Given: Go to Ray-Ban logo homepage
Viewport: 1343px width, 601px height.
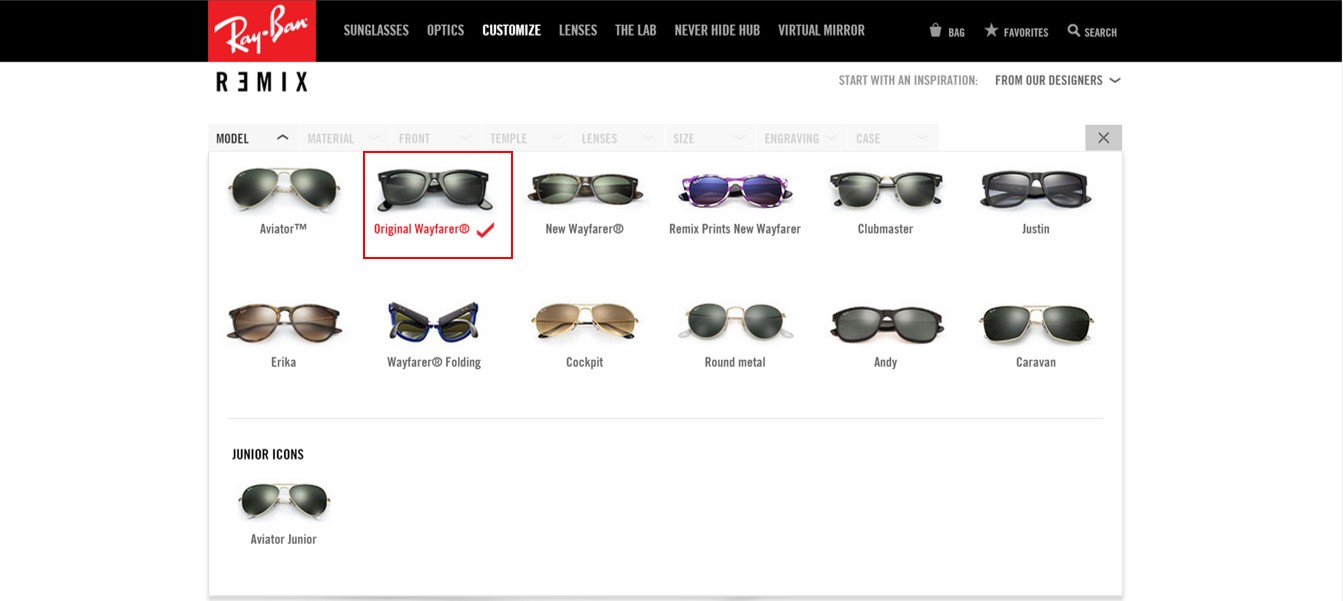Looking at the screenshot, I should coord(262,31).
